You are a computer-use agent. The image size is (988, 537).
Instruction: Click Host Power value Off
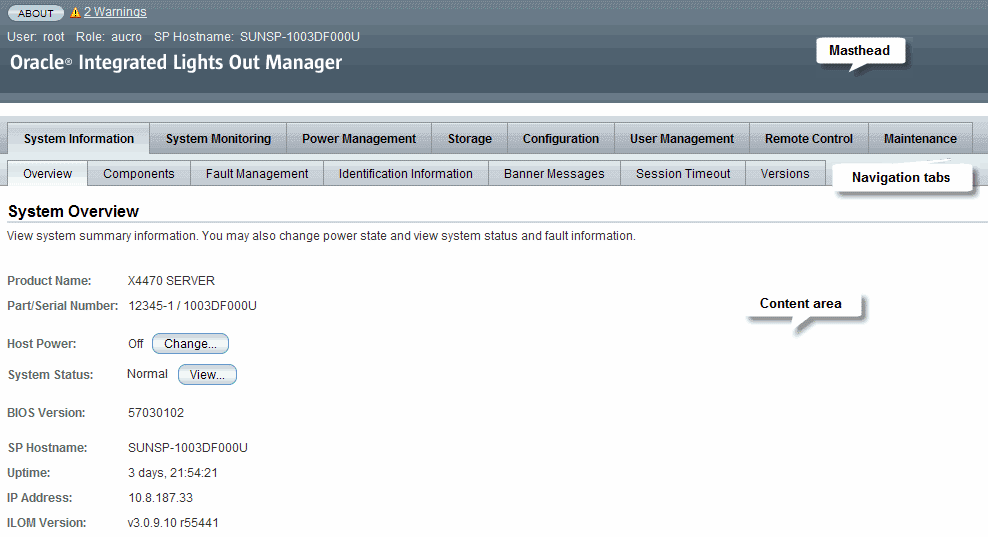pyautogui.click(x=135, y=344)
